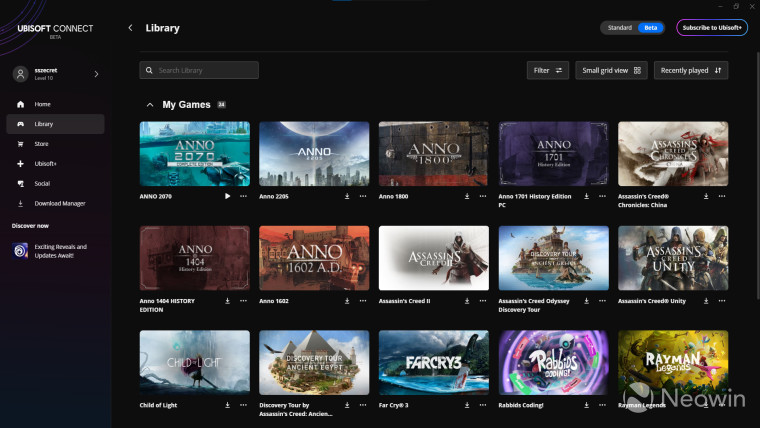The height and width of the screenshot is (428, 760).
Task: Download Rabbids Coding with its icon
Action: 586,405
